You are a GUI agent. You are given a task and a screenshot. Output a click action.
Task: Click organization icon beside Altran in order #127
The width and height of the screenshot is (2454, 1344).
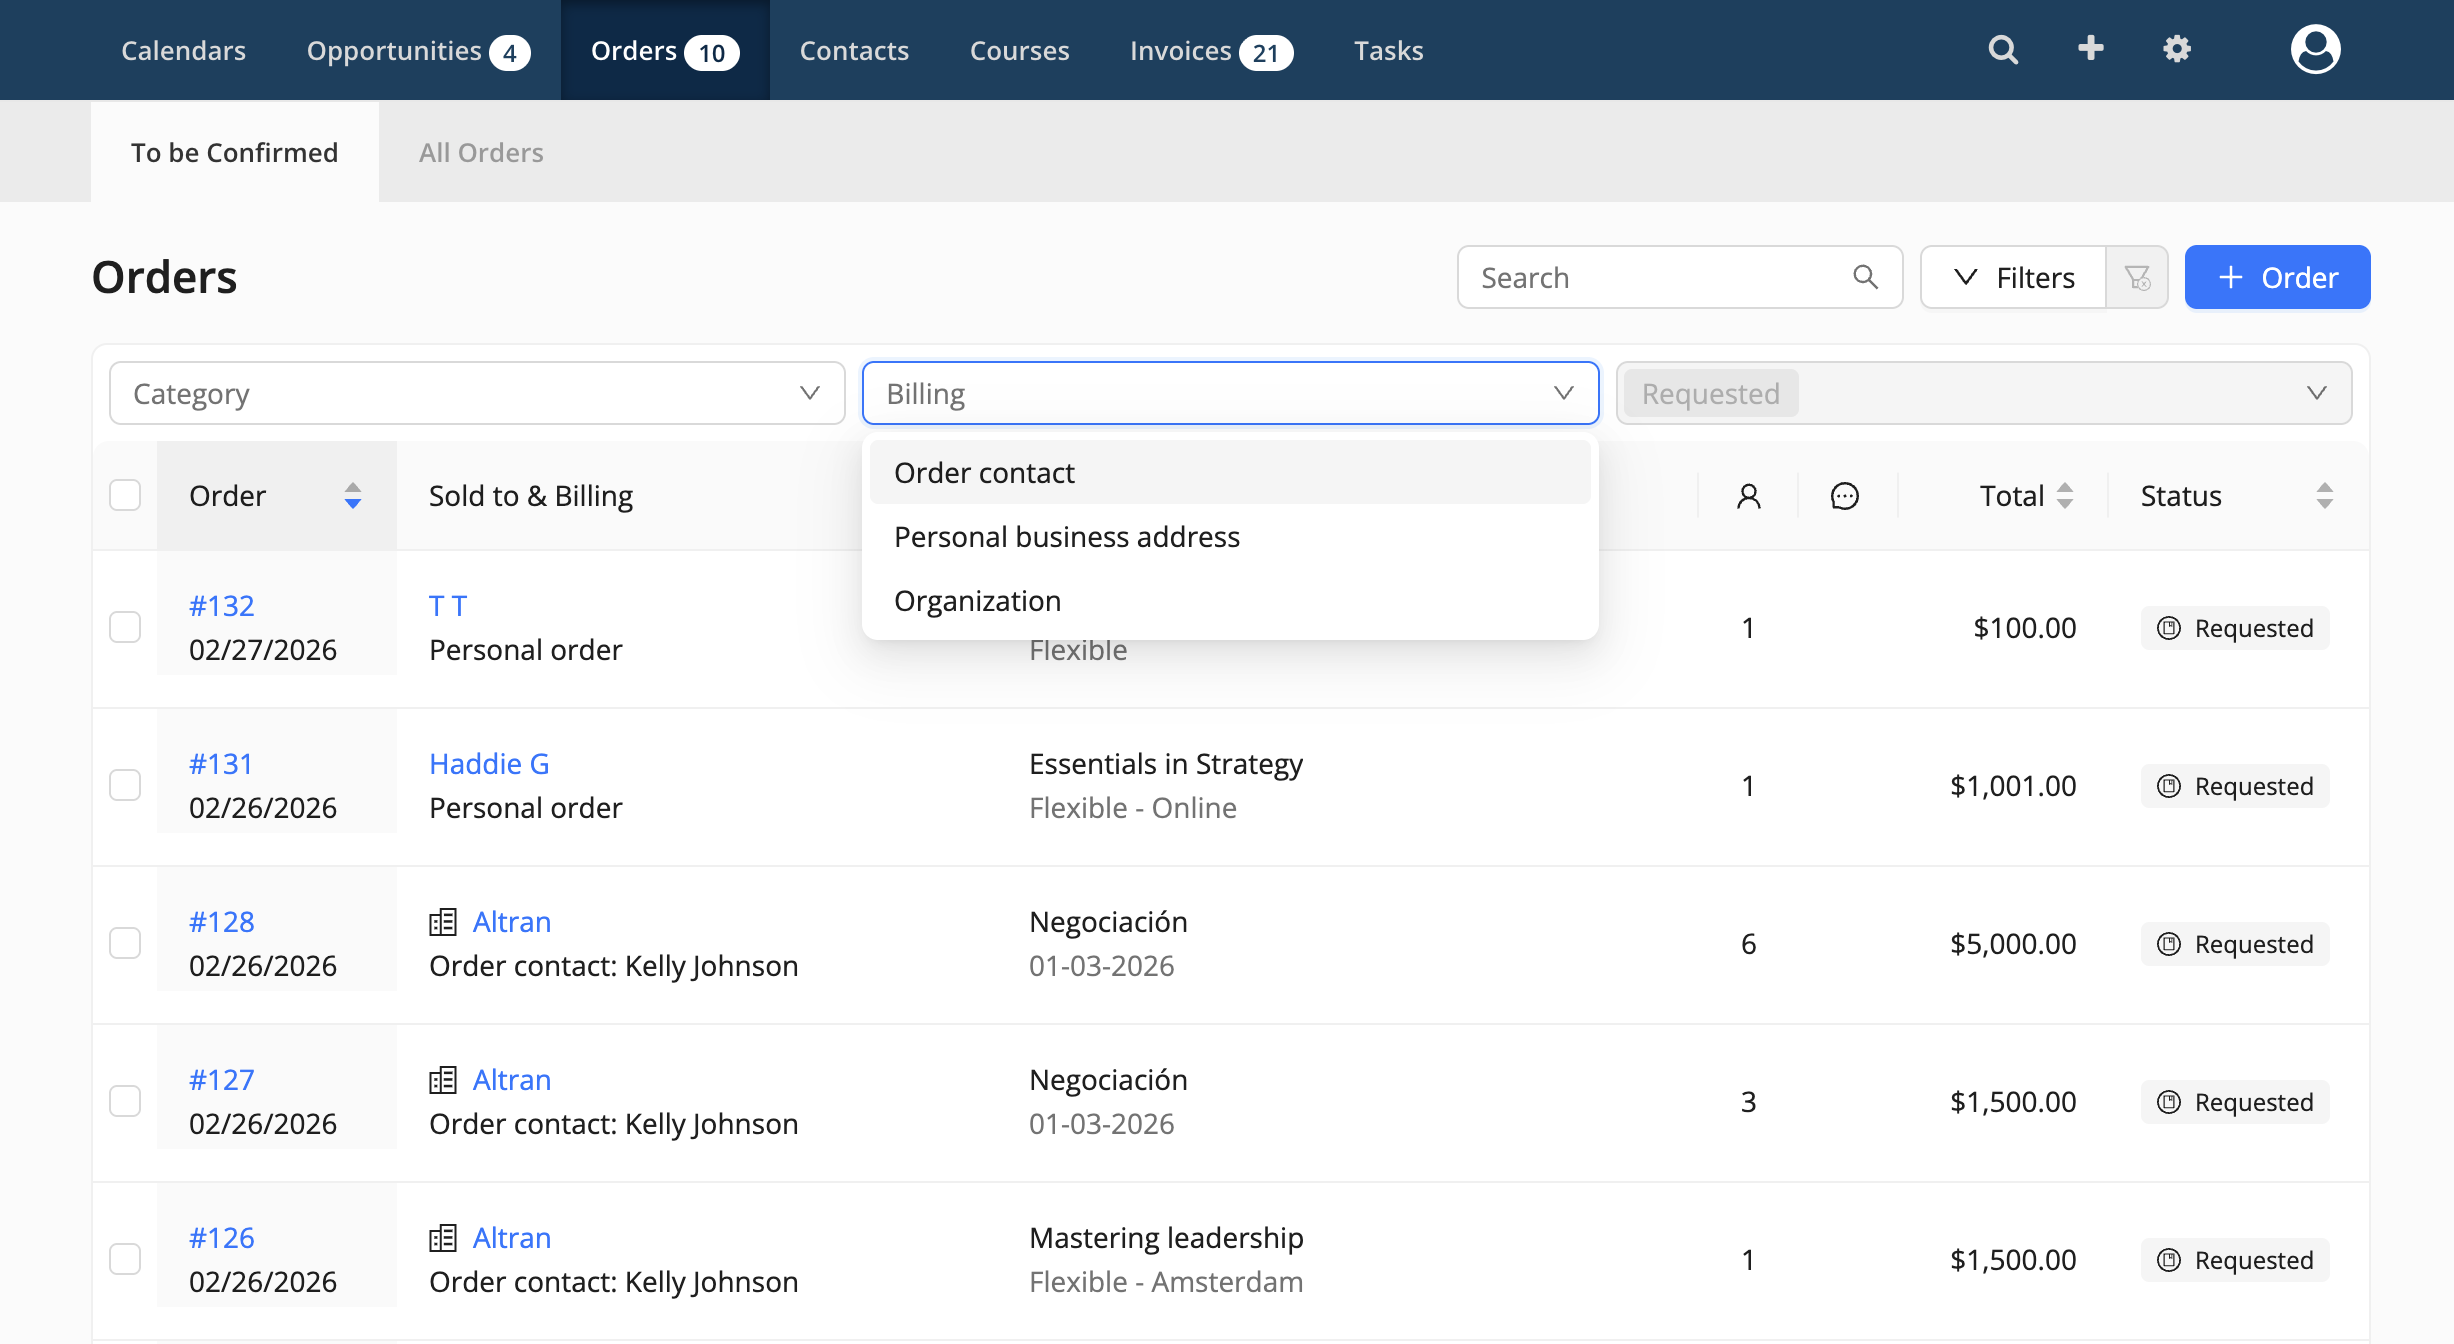pos(443,1080)
